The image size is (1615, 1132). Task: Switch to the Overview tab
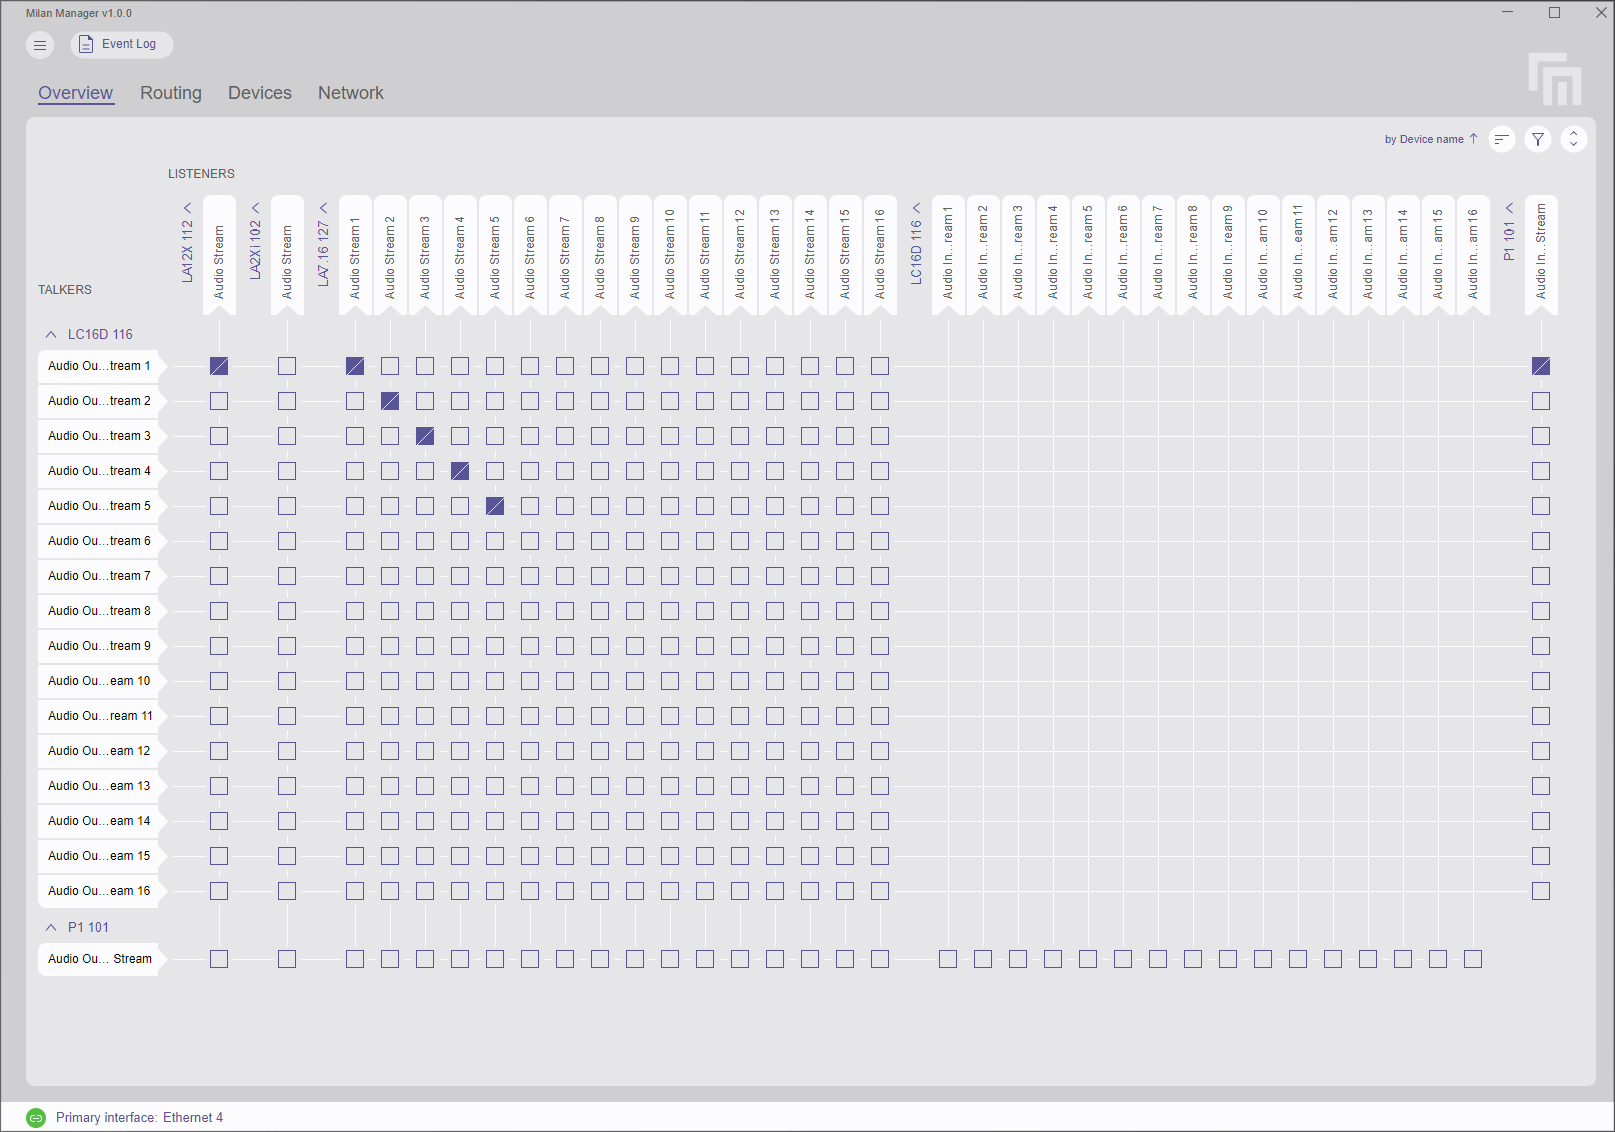click(76, 93)
